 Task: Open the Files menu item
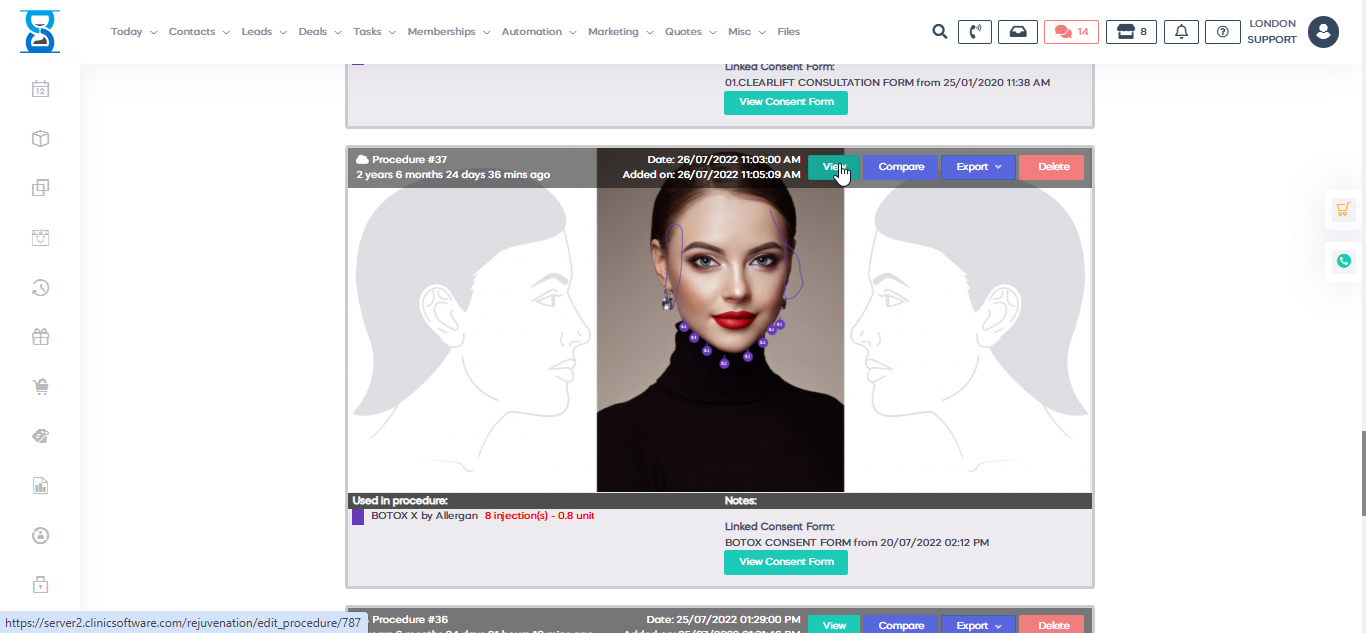click(x=788, y=32)
